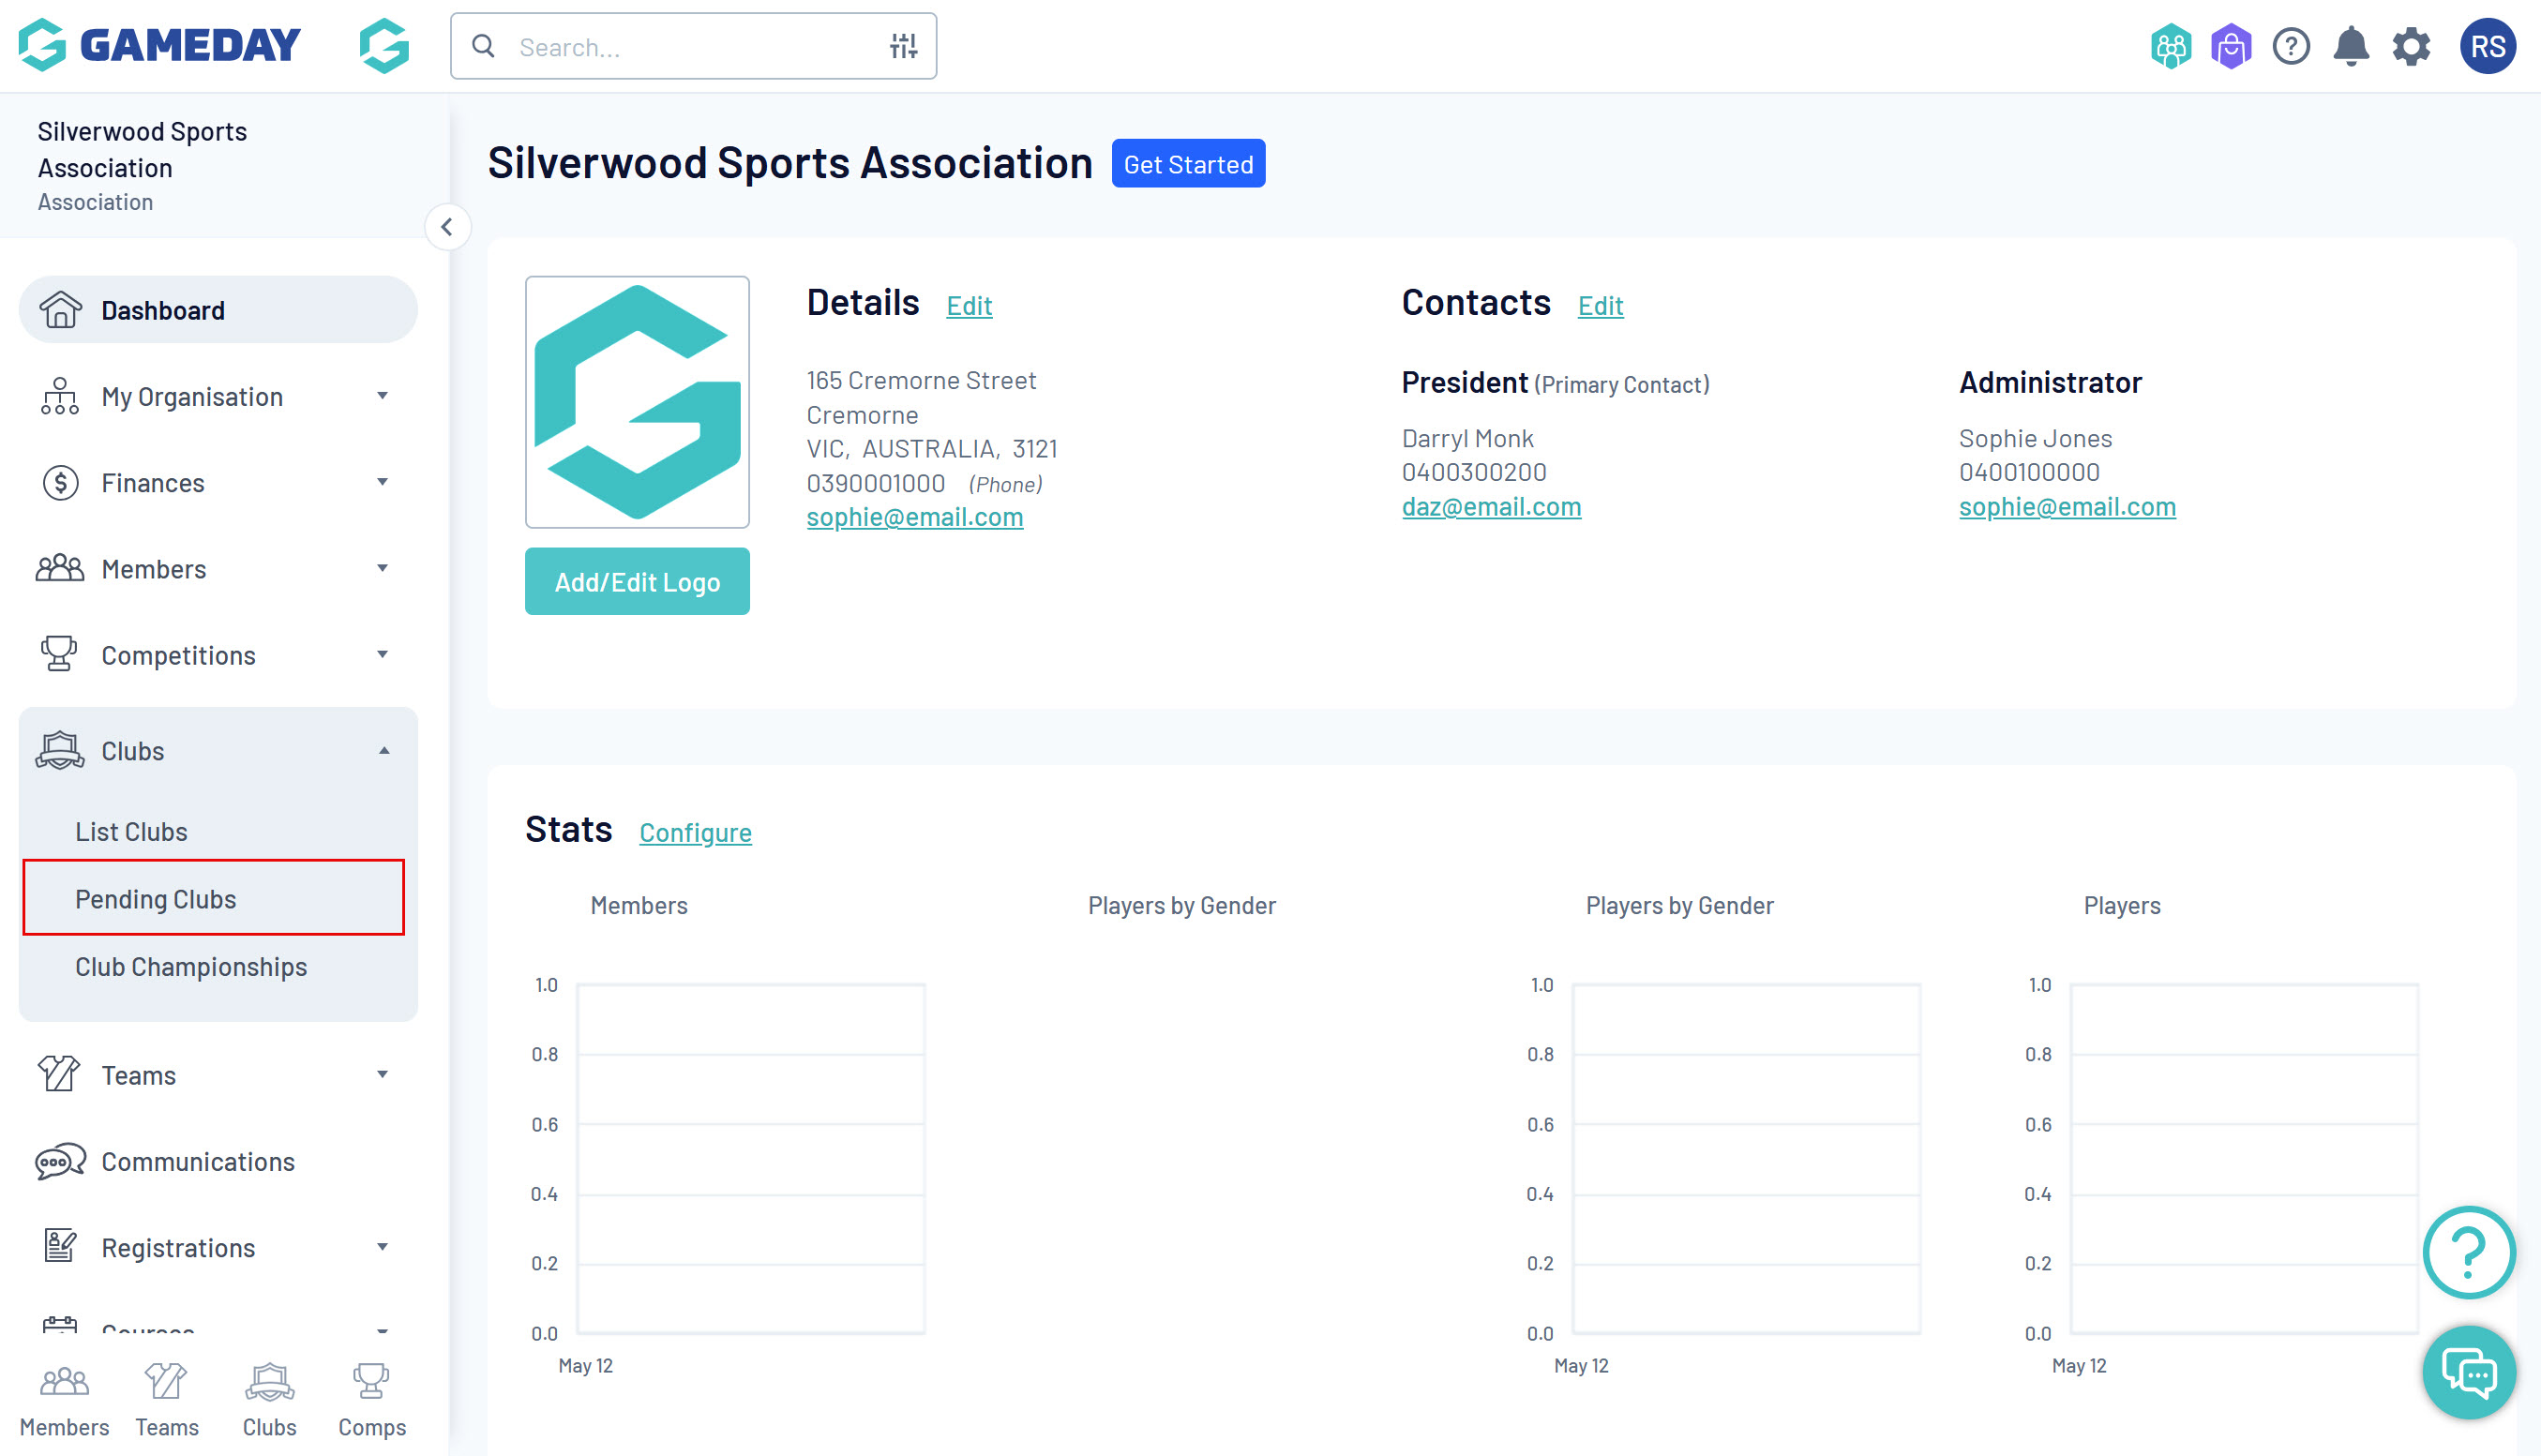Viewport: 2541px width, 1456px height.
Task: Click Configure link next to Stats
Action: [695, 832]
